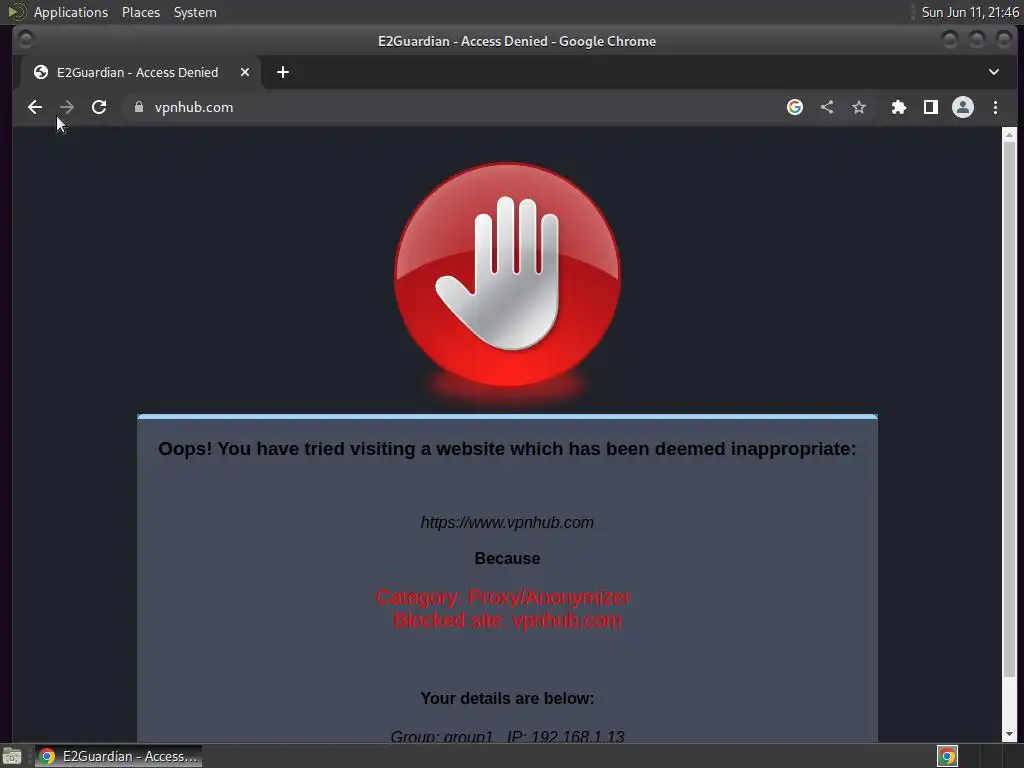1024x768 pixels.
Task: Focus the address bar showing vpnhub.com
Action: tap(451, 107)
